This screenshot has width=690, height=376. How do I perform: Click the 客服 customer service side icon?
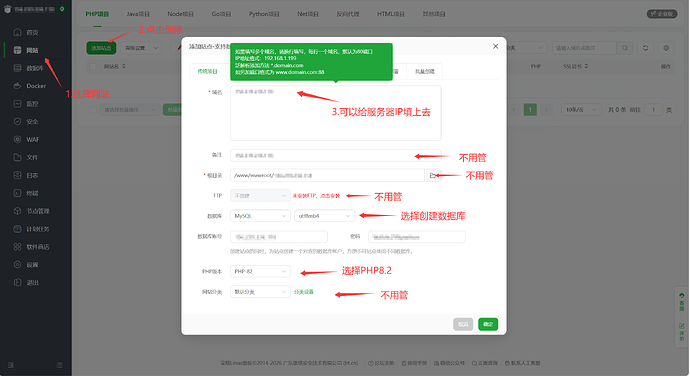pyautogui.click(x=682, y=302)
